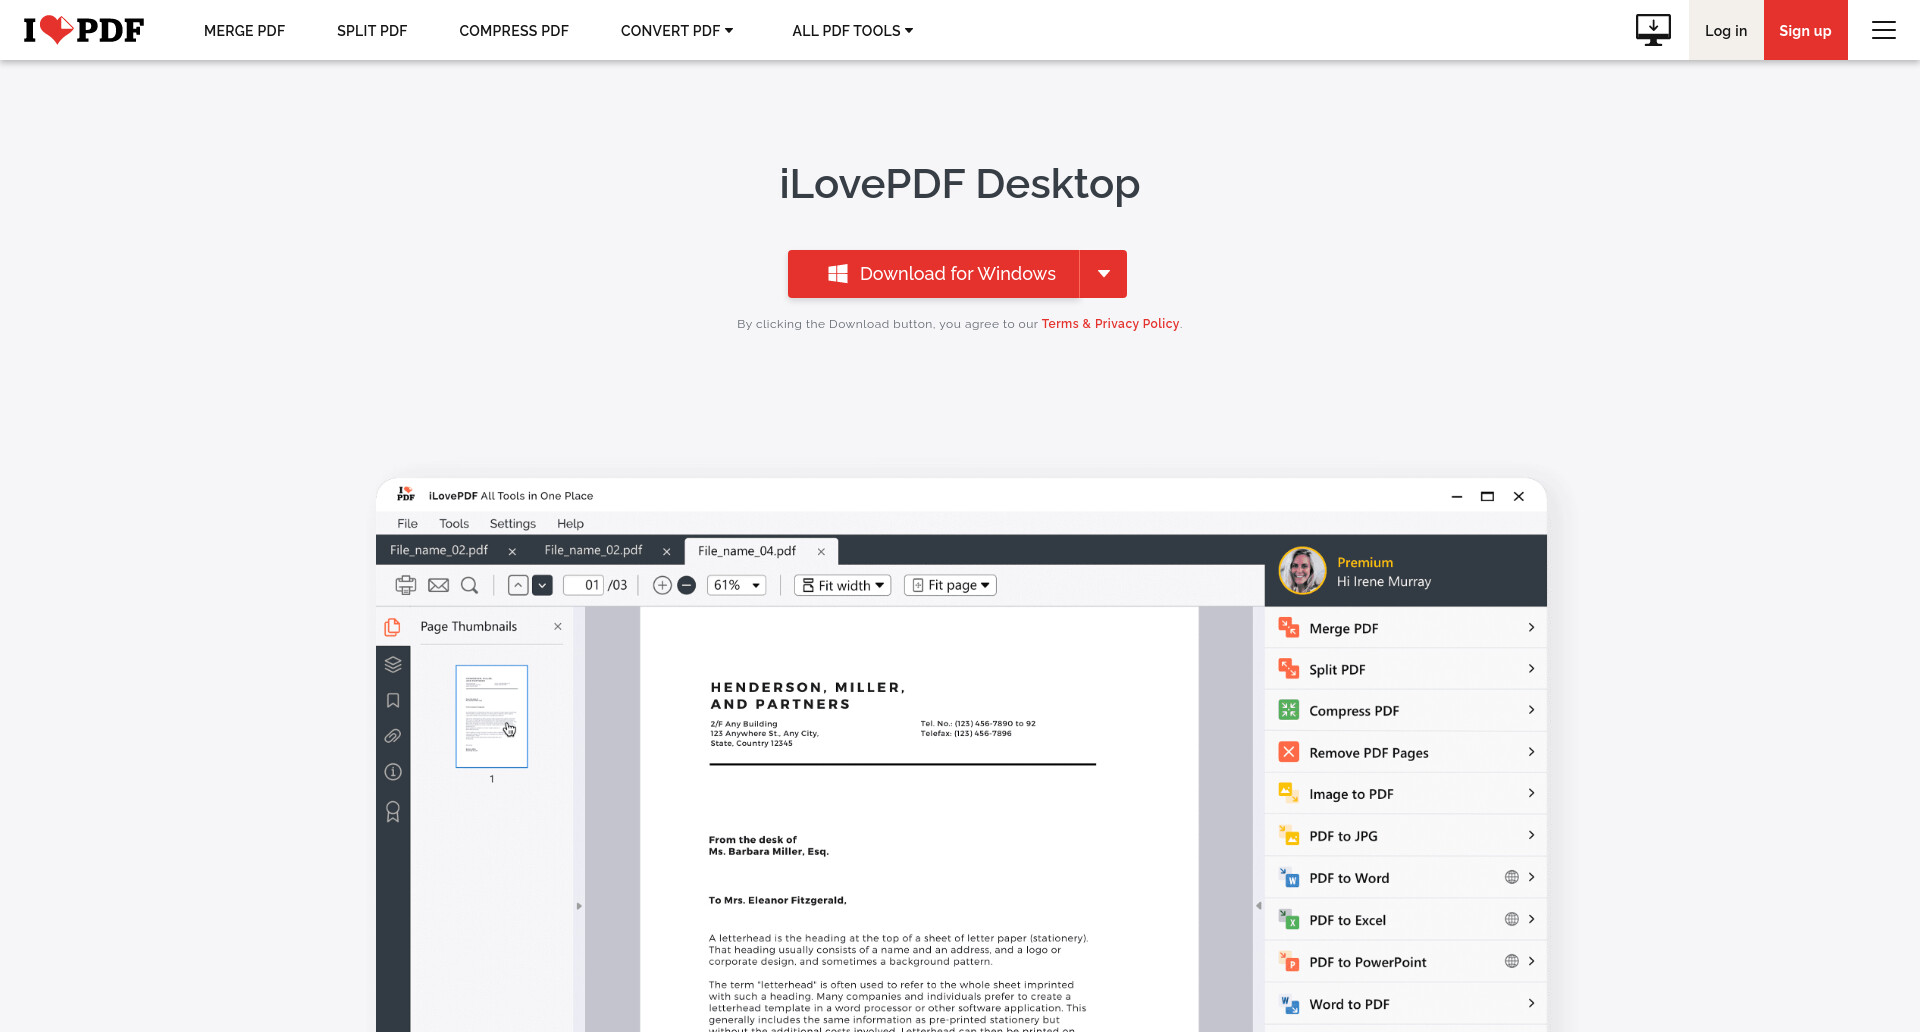Click the PDF to JPG icon
Screen dimensions: 1920x1032
pos(1288,835)
